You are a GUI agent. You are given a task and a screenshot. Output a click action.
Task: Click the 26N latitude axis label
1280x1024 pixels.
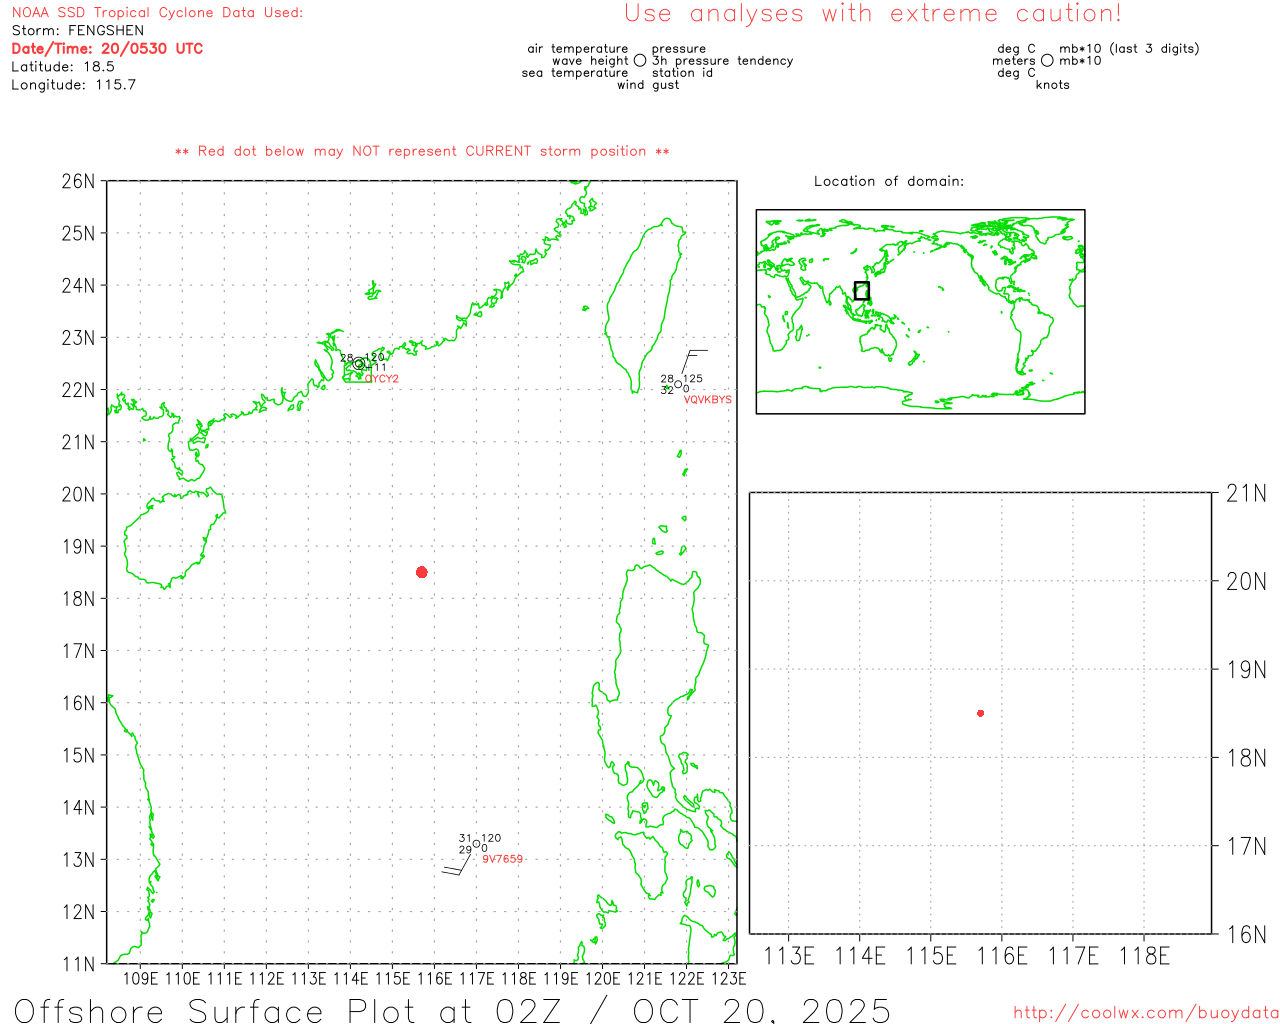78,181
